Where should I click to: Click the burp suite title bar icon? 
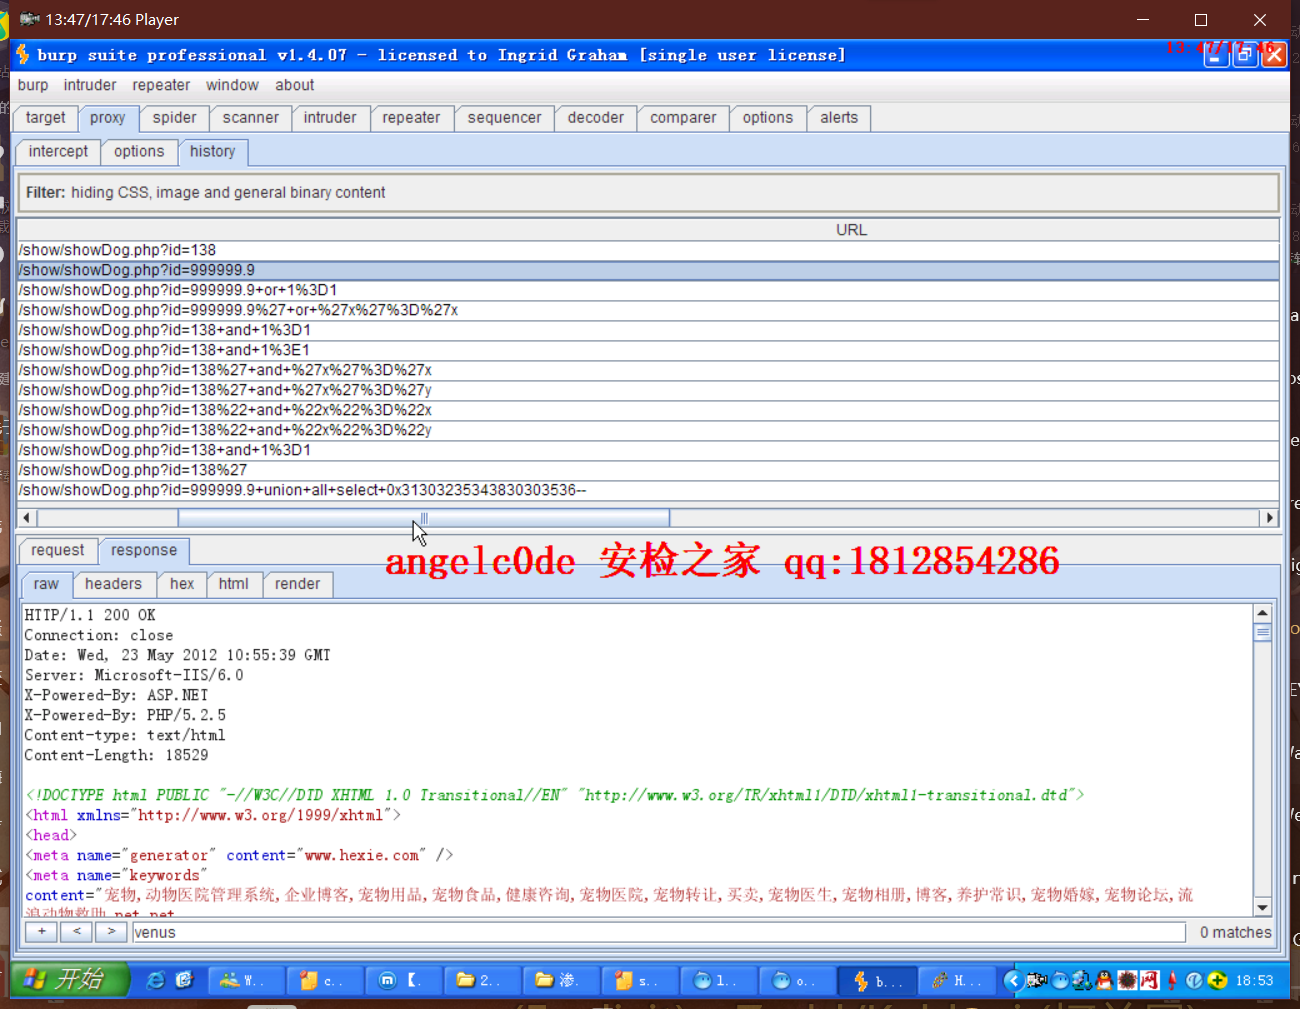[22, 54]
